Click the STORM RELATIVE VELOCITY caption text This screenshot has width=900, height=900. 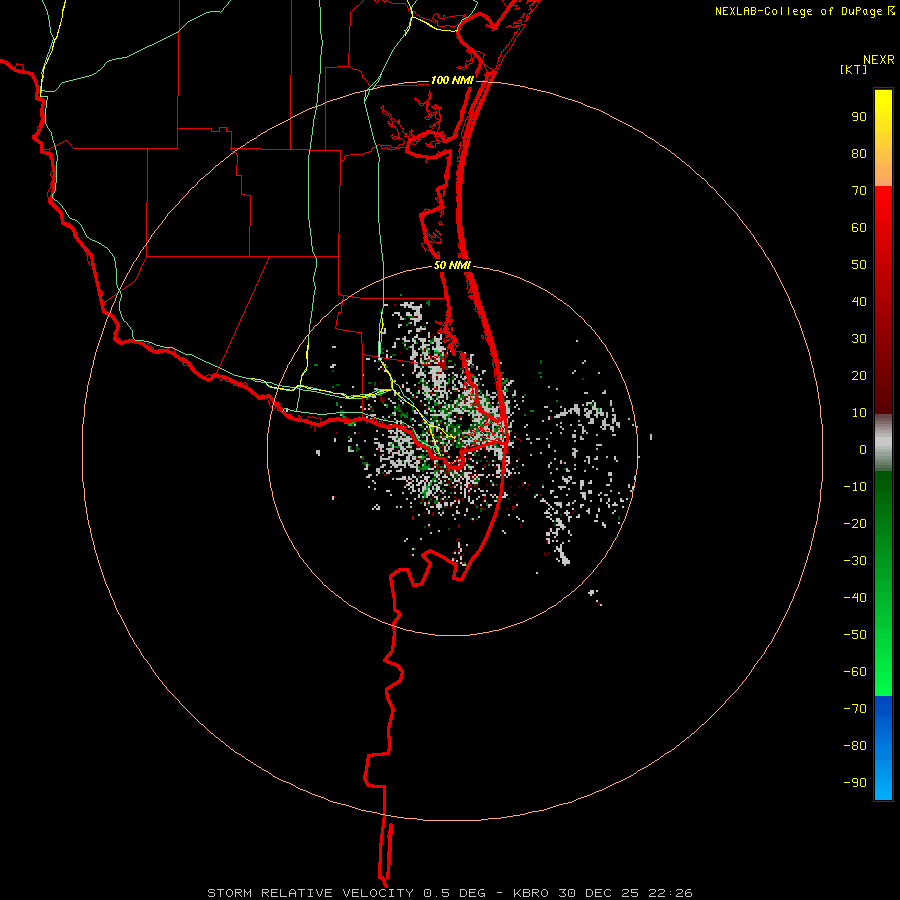tap(310, 893)
